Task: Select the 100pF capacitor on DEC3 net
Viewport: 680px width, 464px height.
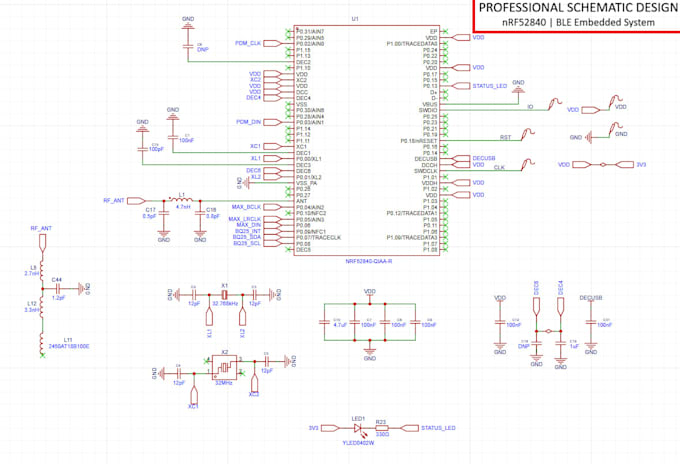Action: (x=142, y=149)
